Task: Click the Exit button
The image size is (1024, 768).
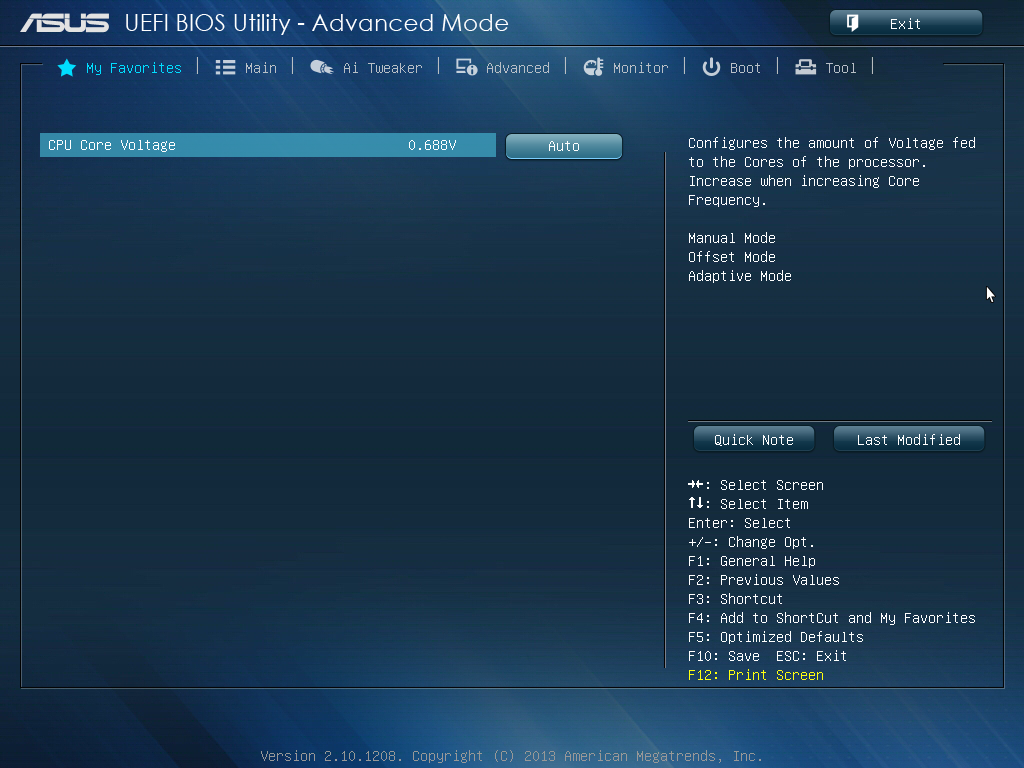Action: 906,24
